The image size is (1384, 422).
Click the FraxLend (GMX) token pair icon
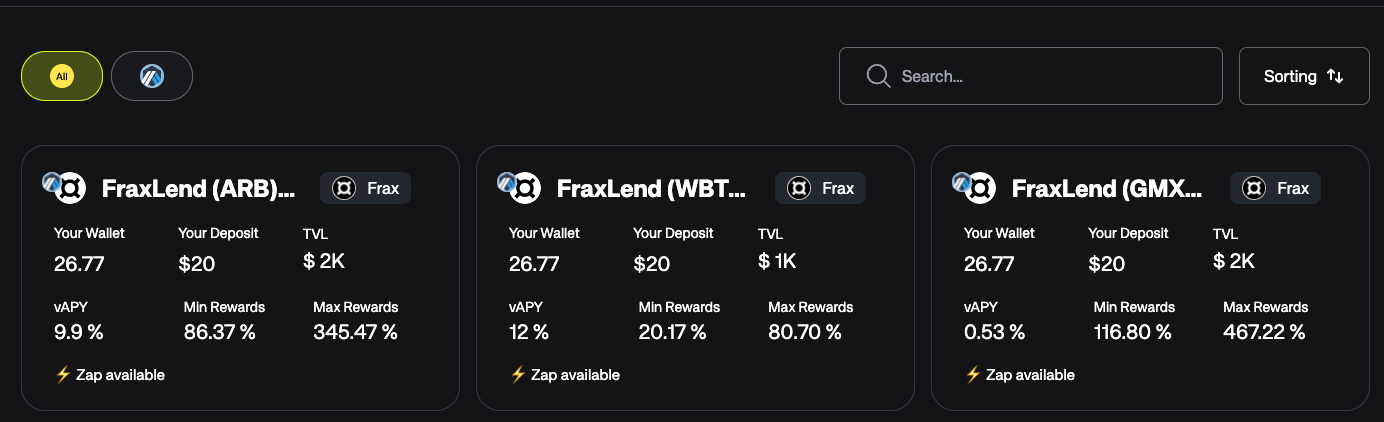[977, 187]
